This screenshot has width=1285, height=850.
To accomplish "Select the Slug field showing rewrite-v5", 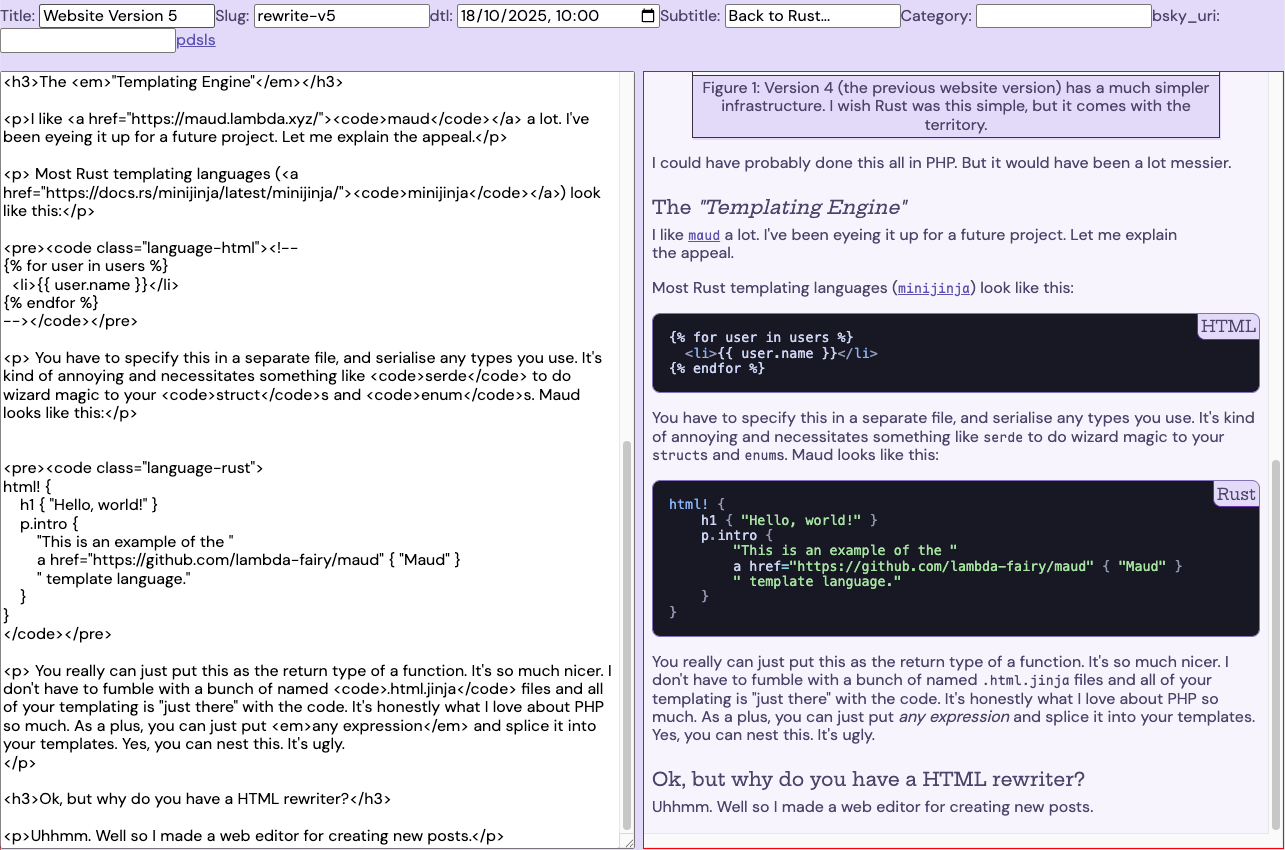I will point(341,16).
